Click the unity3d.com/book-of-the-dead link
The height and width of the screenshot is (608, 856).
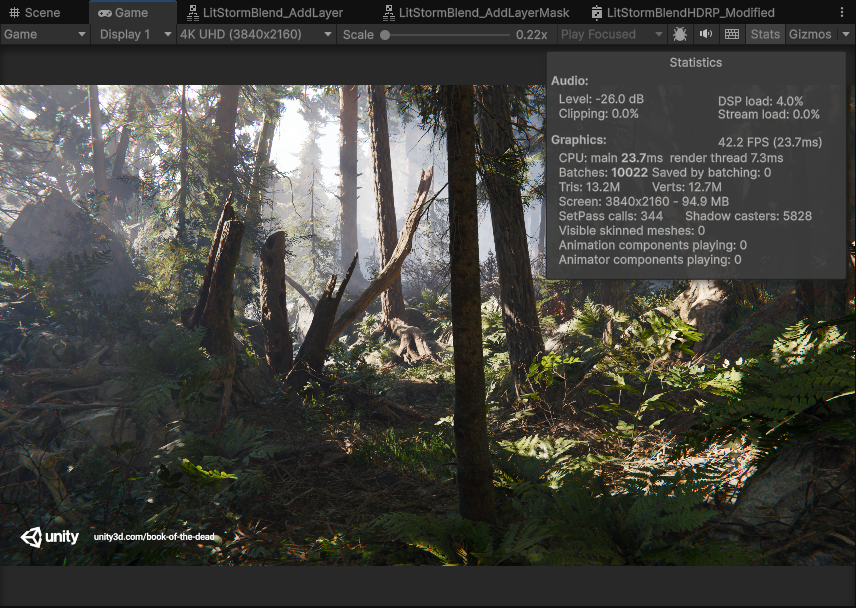point(152,537)
